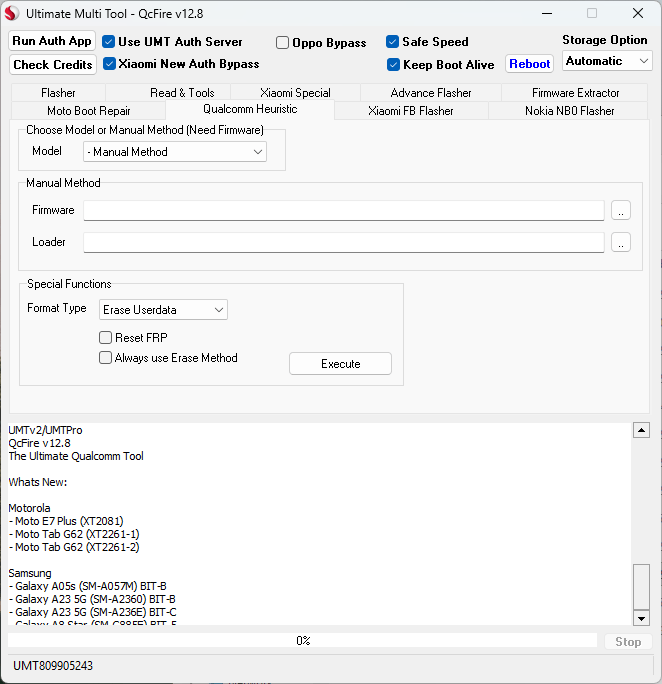Open the Xiaomi FB Flasher tab
This screenshot has height=684, width=662.
click(410, 111)
